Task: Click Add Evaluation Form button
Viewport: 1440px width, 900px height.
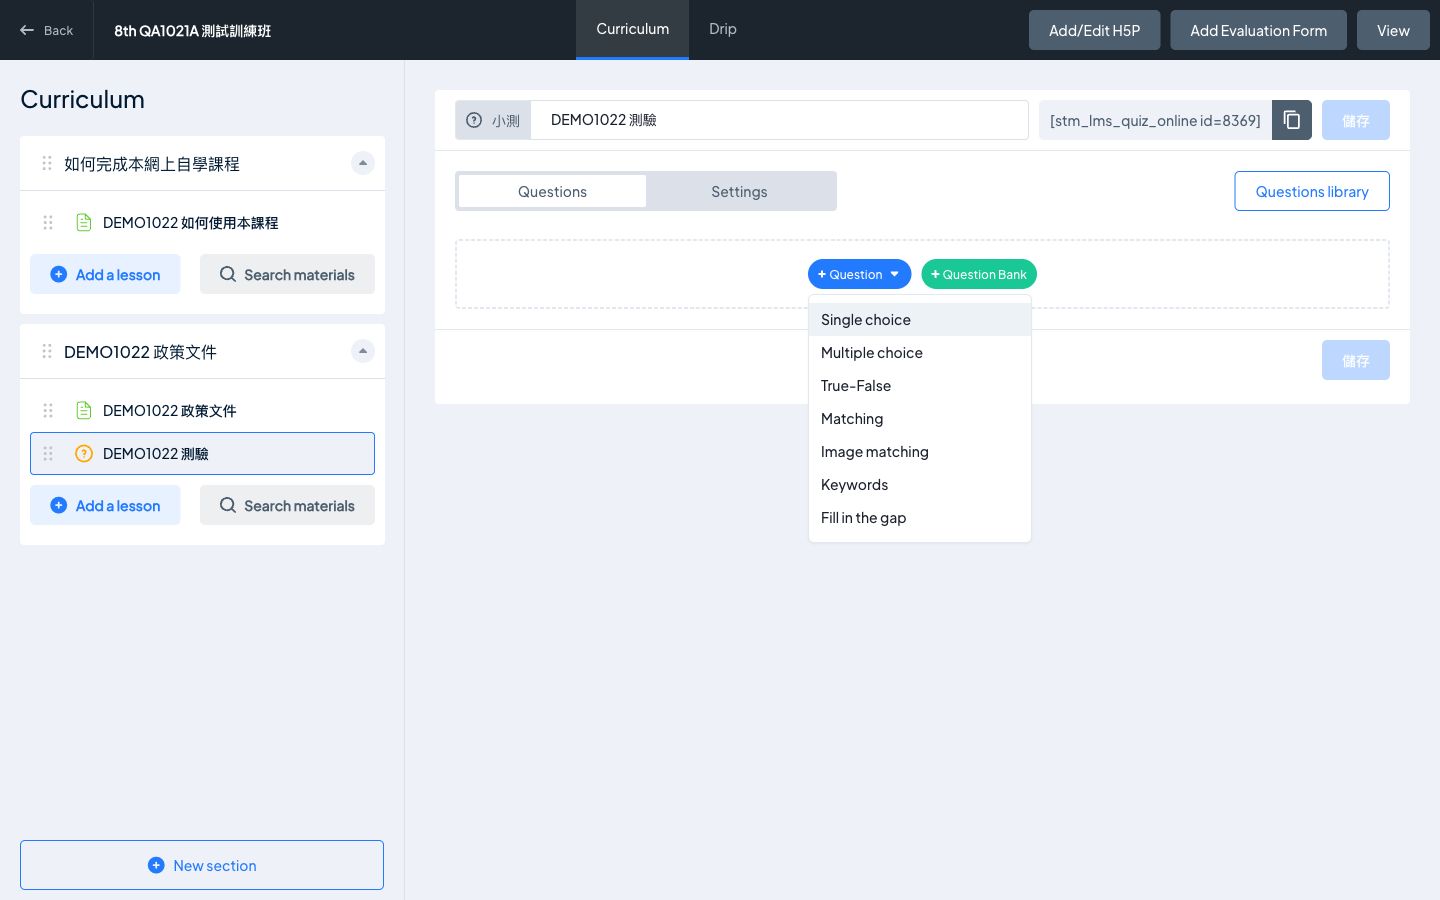Action: [1258, 30]
